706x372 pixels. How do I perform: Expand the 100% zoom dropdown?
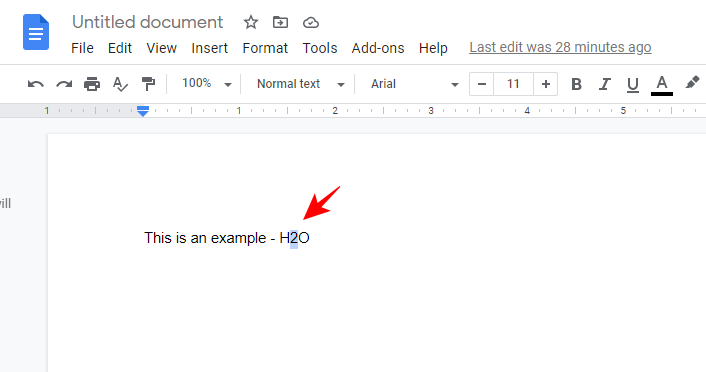click(207, 84)
